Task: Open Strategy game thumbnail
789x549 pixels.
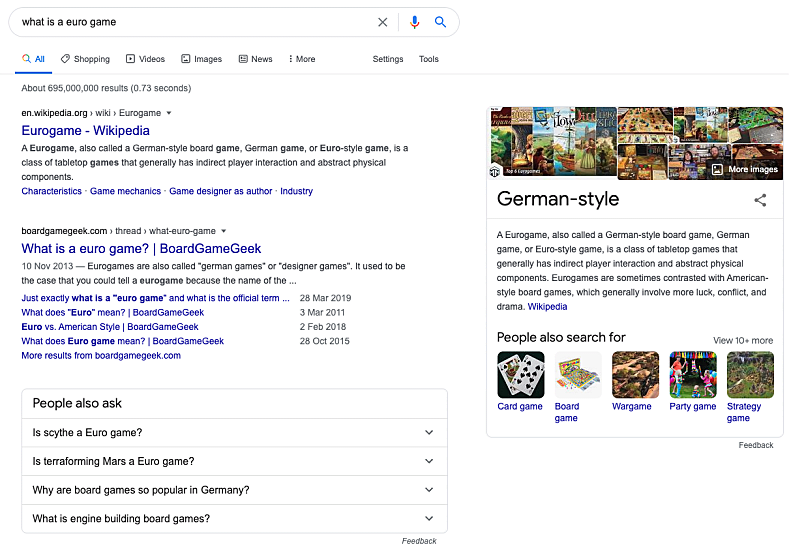Action: (750, 375)
